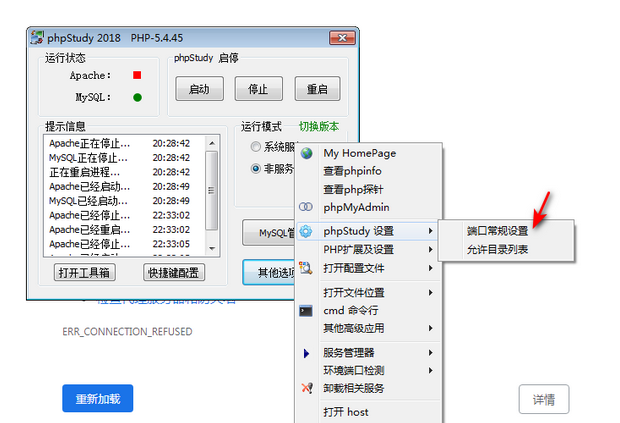The image size is (620, 423).
Task: Choose 卸载相关服务 menu entry
Action: click(x=368, y=388)
